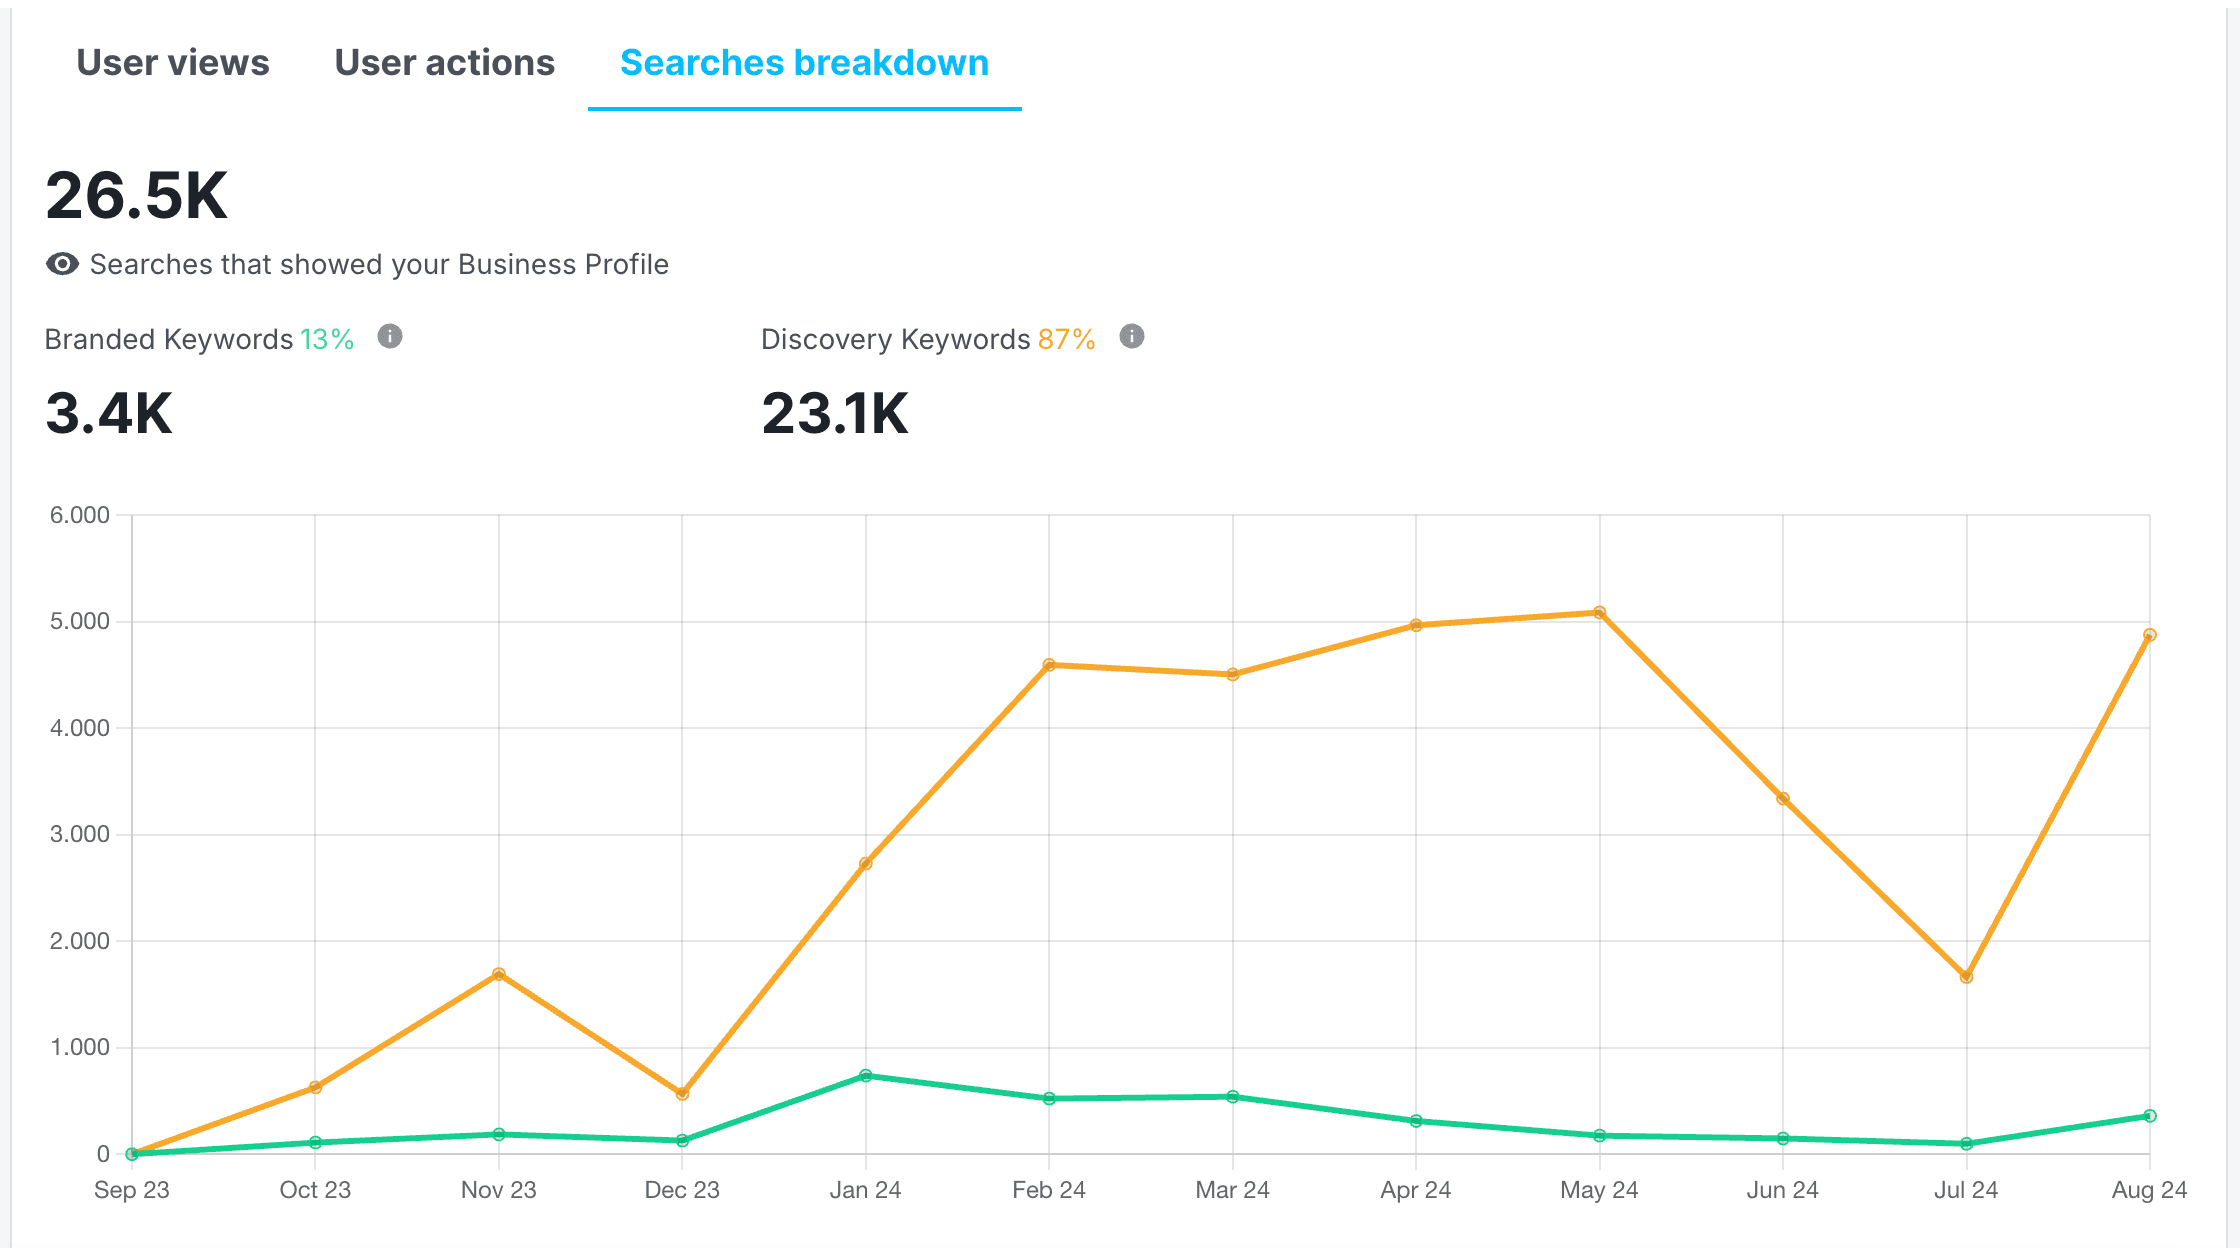Click orange data point at May 24 peak

(1599, 612)
